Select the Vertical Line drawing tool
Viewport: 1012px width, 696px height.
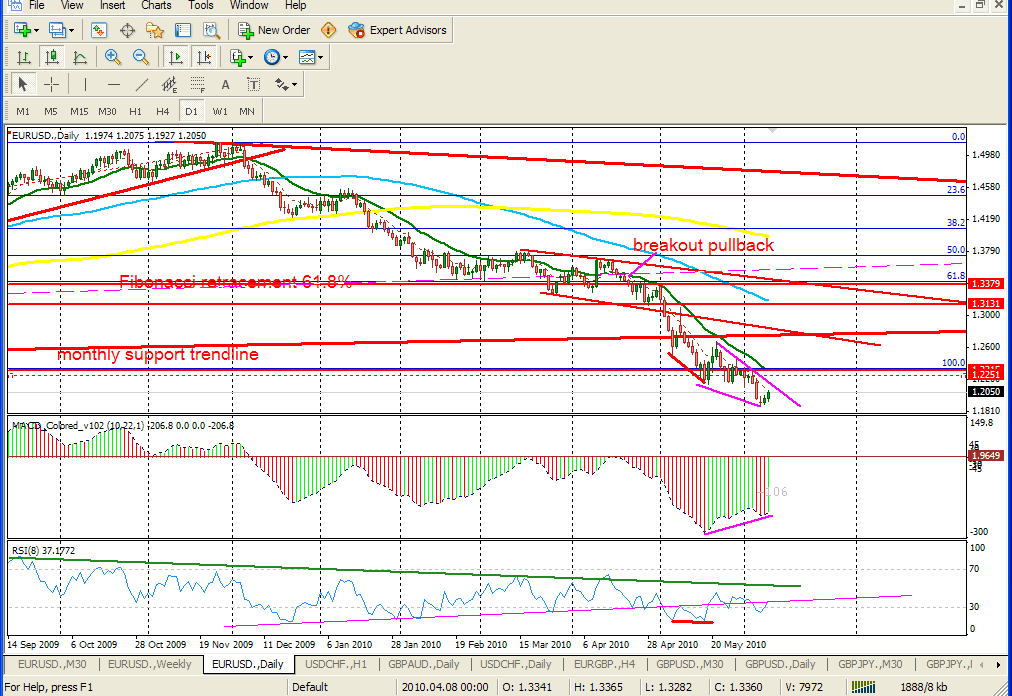click(85, 85)
